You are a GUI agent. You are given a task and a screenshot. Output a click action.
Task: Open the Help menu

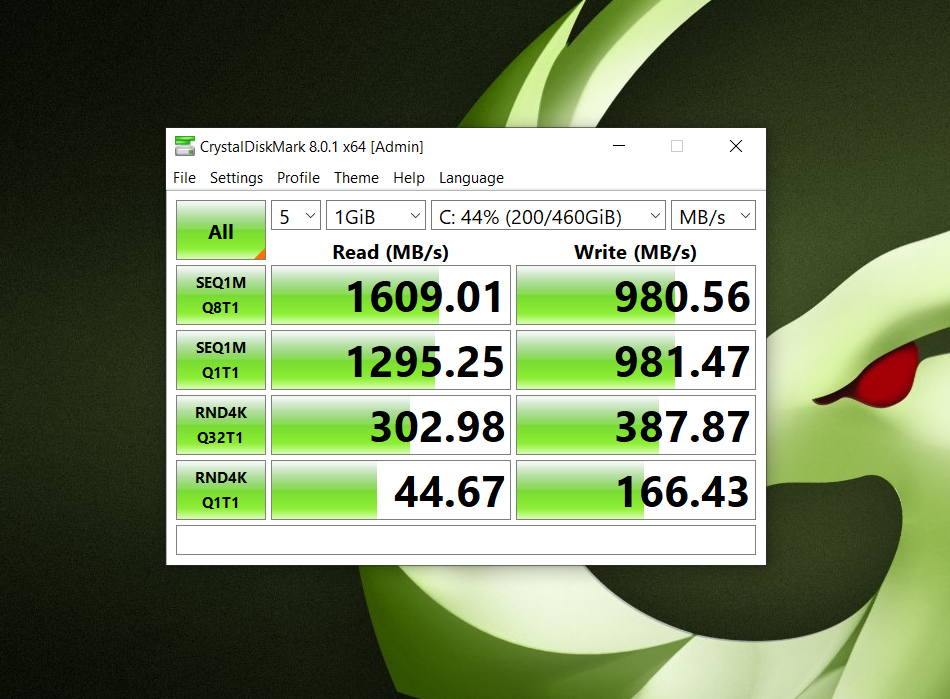click(x=409, y=177)
